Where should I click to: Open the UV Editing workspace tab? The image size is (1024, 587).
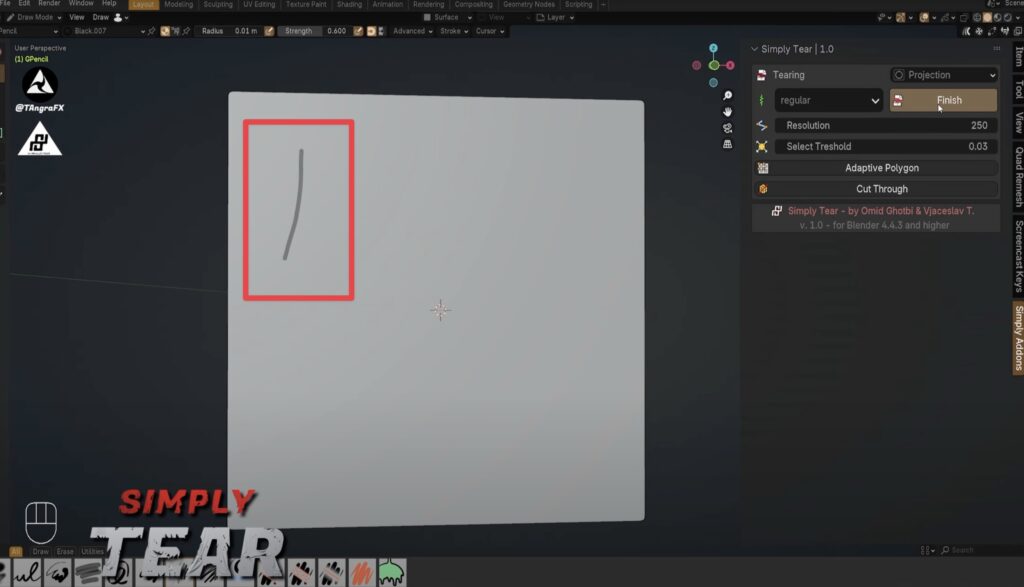[259, 5]
